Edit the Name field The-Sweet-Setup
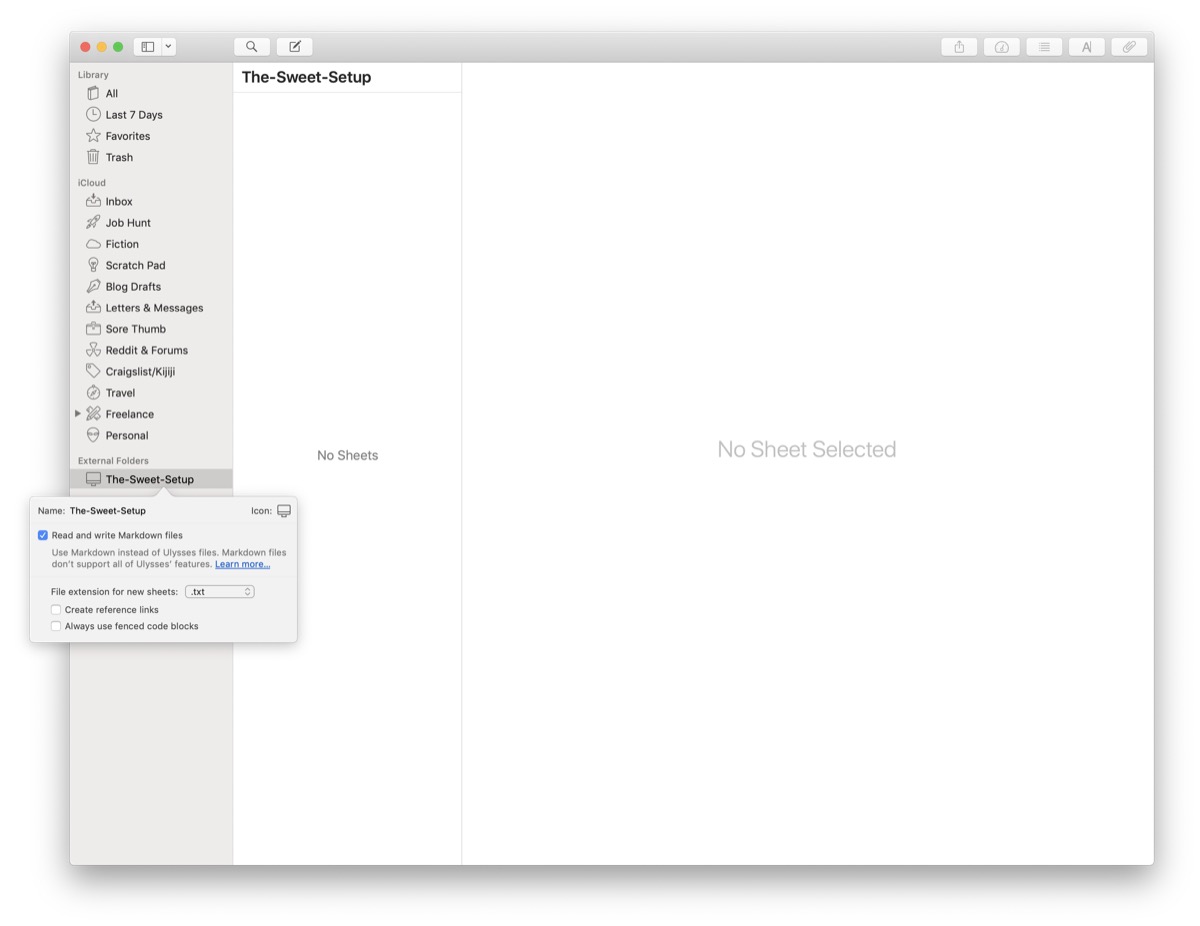The width and height of the screenshot is (1200, 926). click(x=108, y=511)
